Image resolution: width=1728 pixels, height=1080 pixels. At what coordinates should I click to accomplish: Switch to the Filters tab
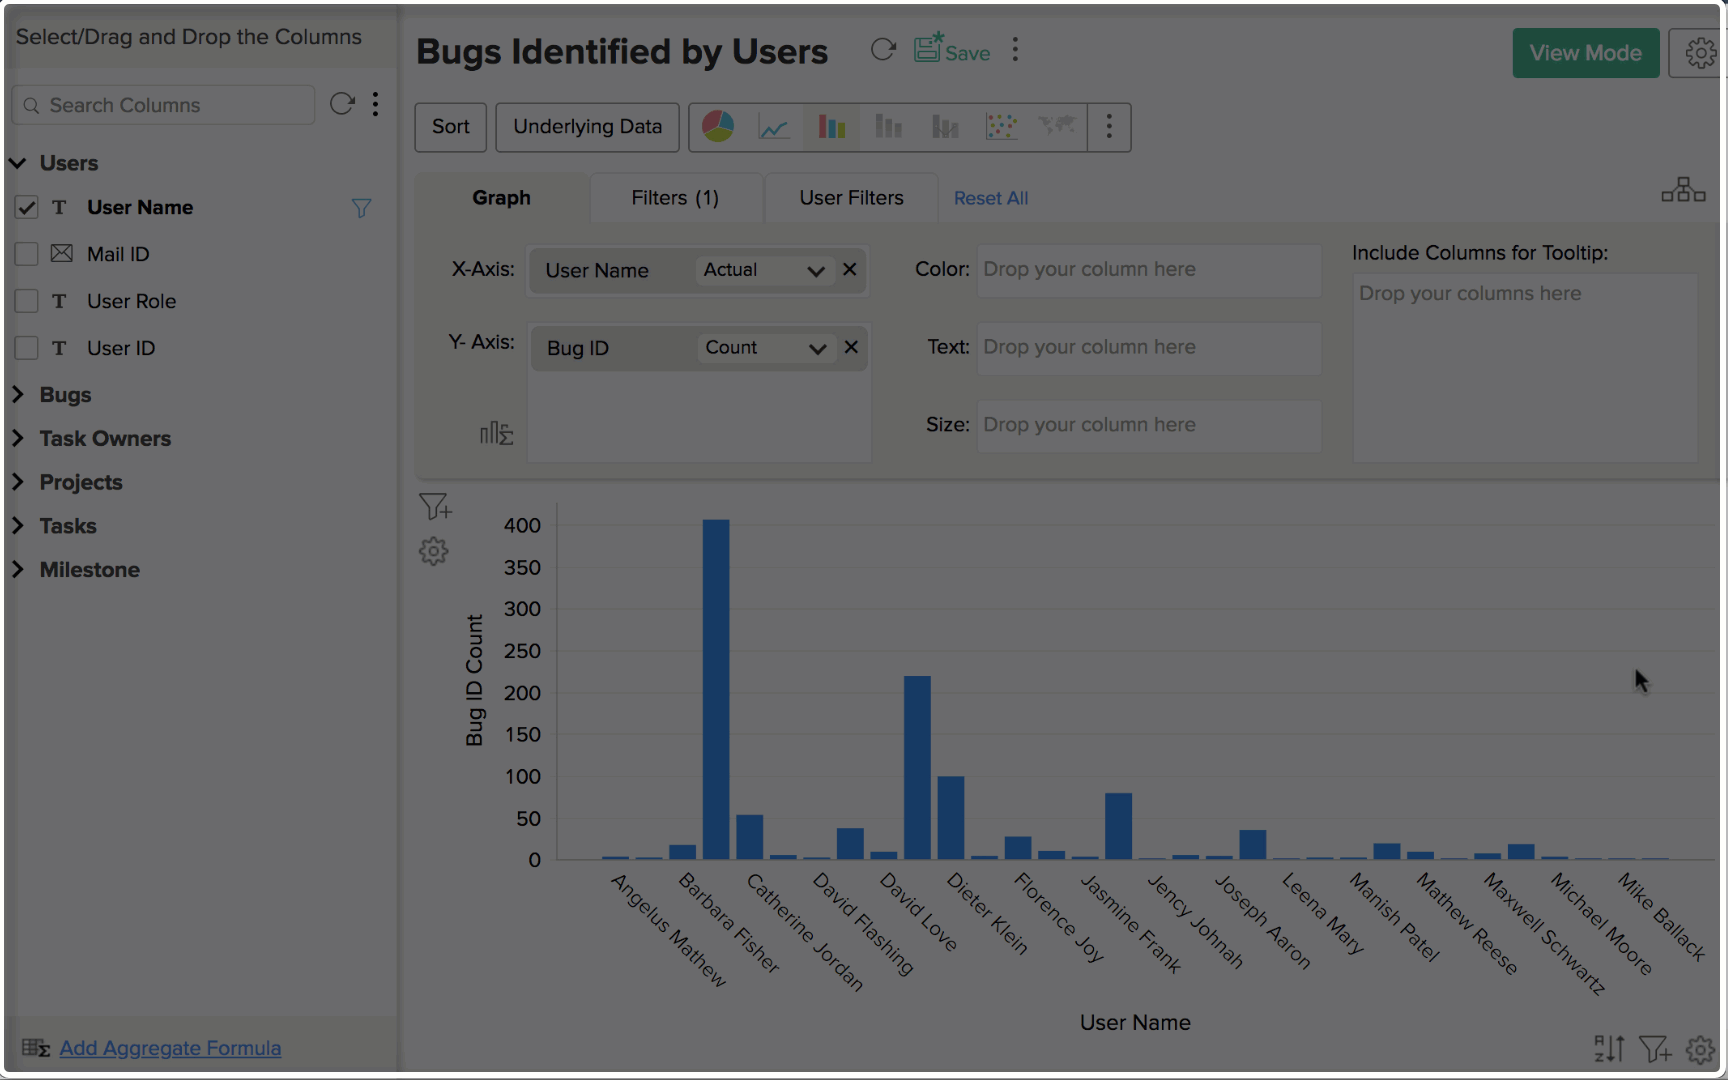676,197
